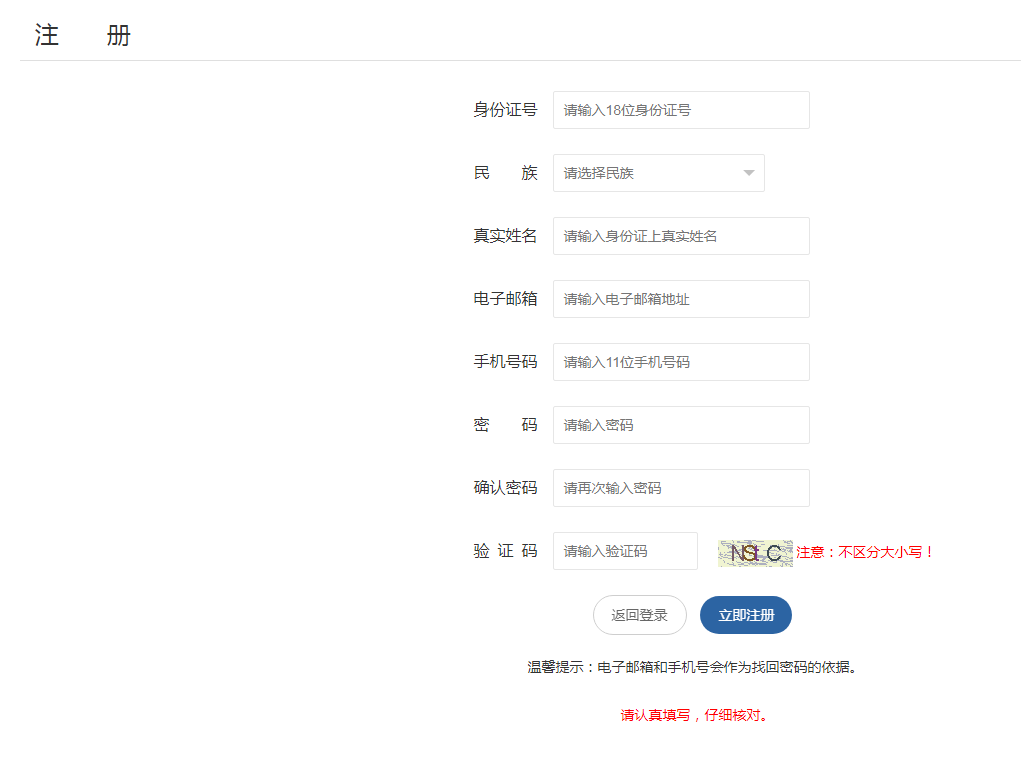This screenshot has height=777, width=1021.
Task: Focus the 电子邮箱 email address field
Action: (681, 299)
